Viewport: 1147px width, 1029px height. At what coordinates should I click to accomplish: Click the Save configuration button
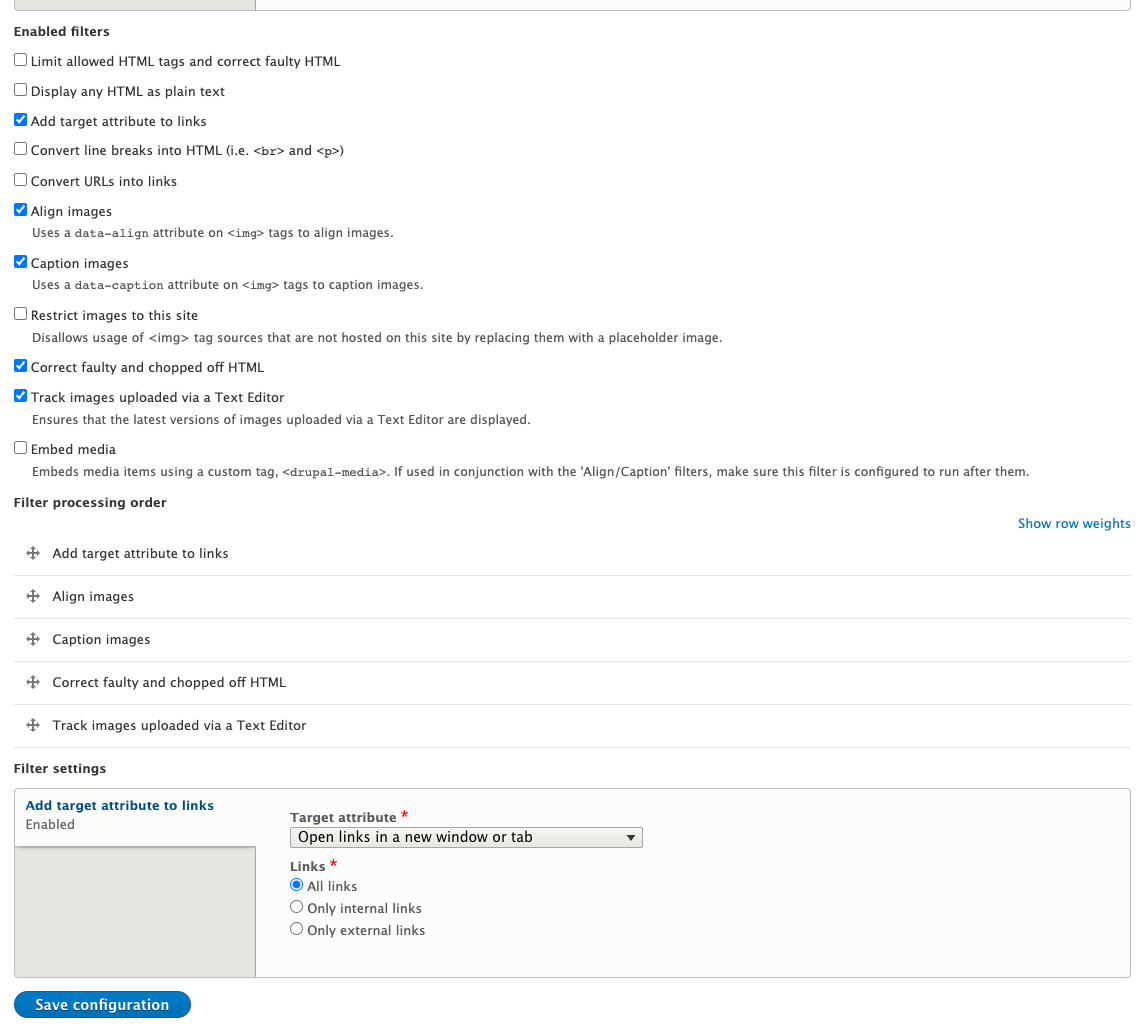click(x=101, y=1004)
